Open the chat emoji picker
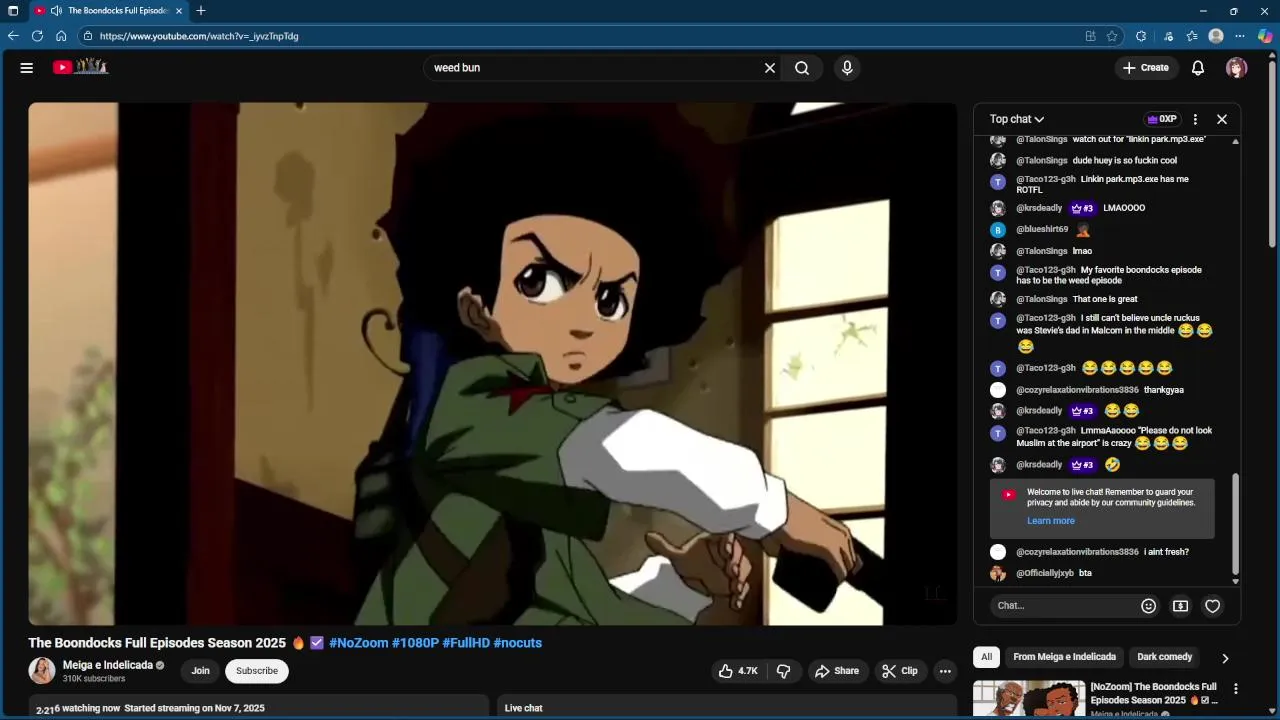This screenshot has width=1280, height=720. point(1149,606)
